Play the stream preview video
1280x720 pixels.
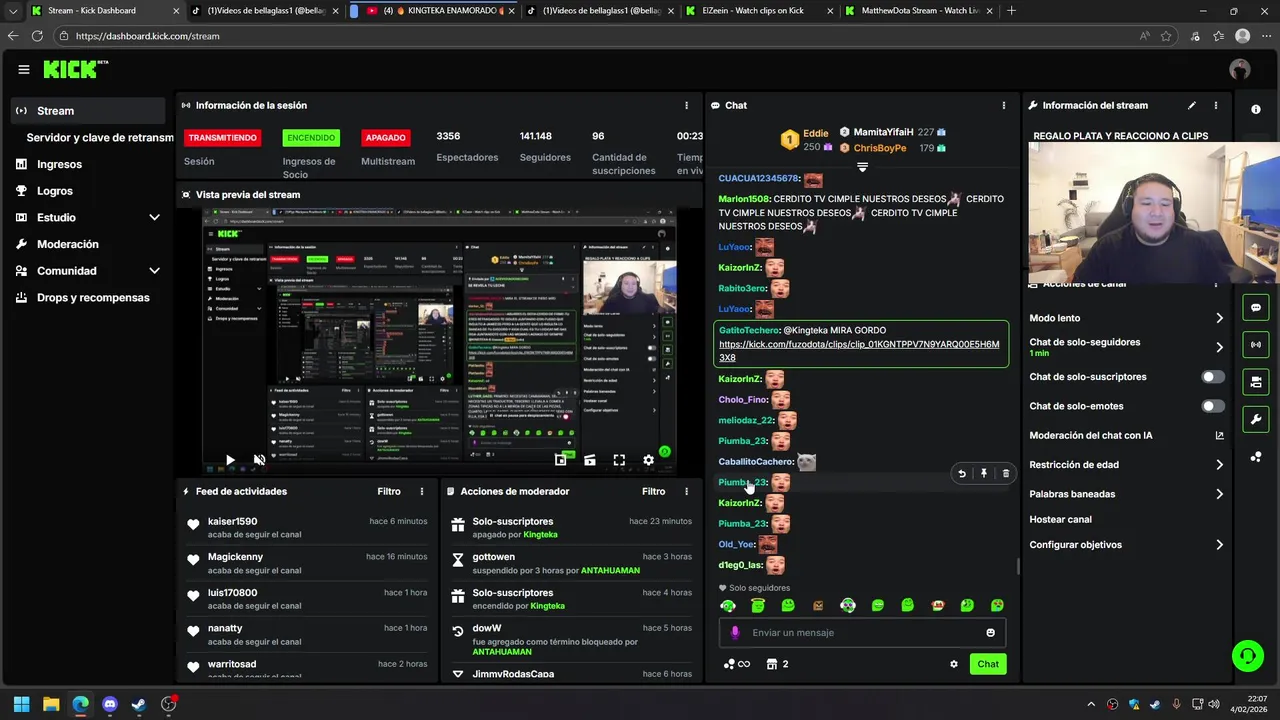tap(230, 460)
